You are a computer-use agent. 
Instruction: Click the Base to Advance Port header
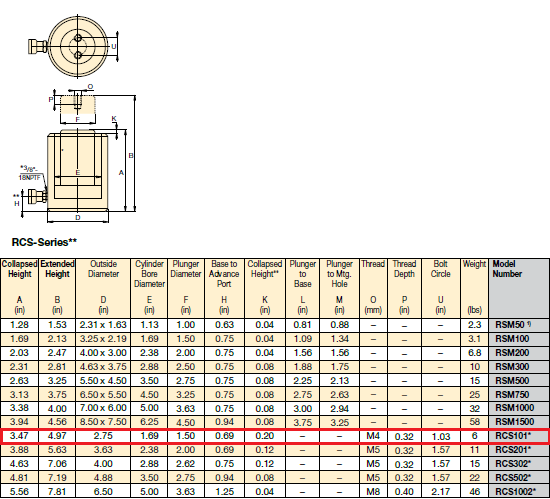coord(224,288)
